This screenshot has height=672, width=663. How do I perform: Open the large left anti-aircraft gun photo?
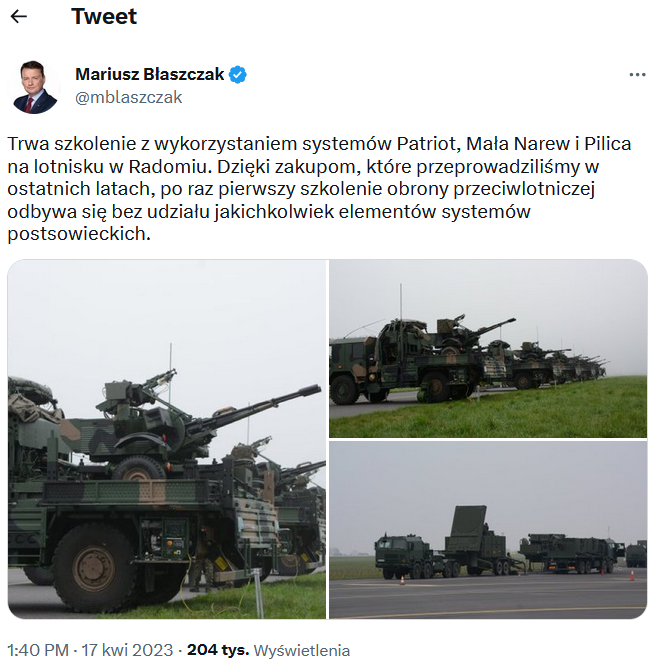[167, 439]
